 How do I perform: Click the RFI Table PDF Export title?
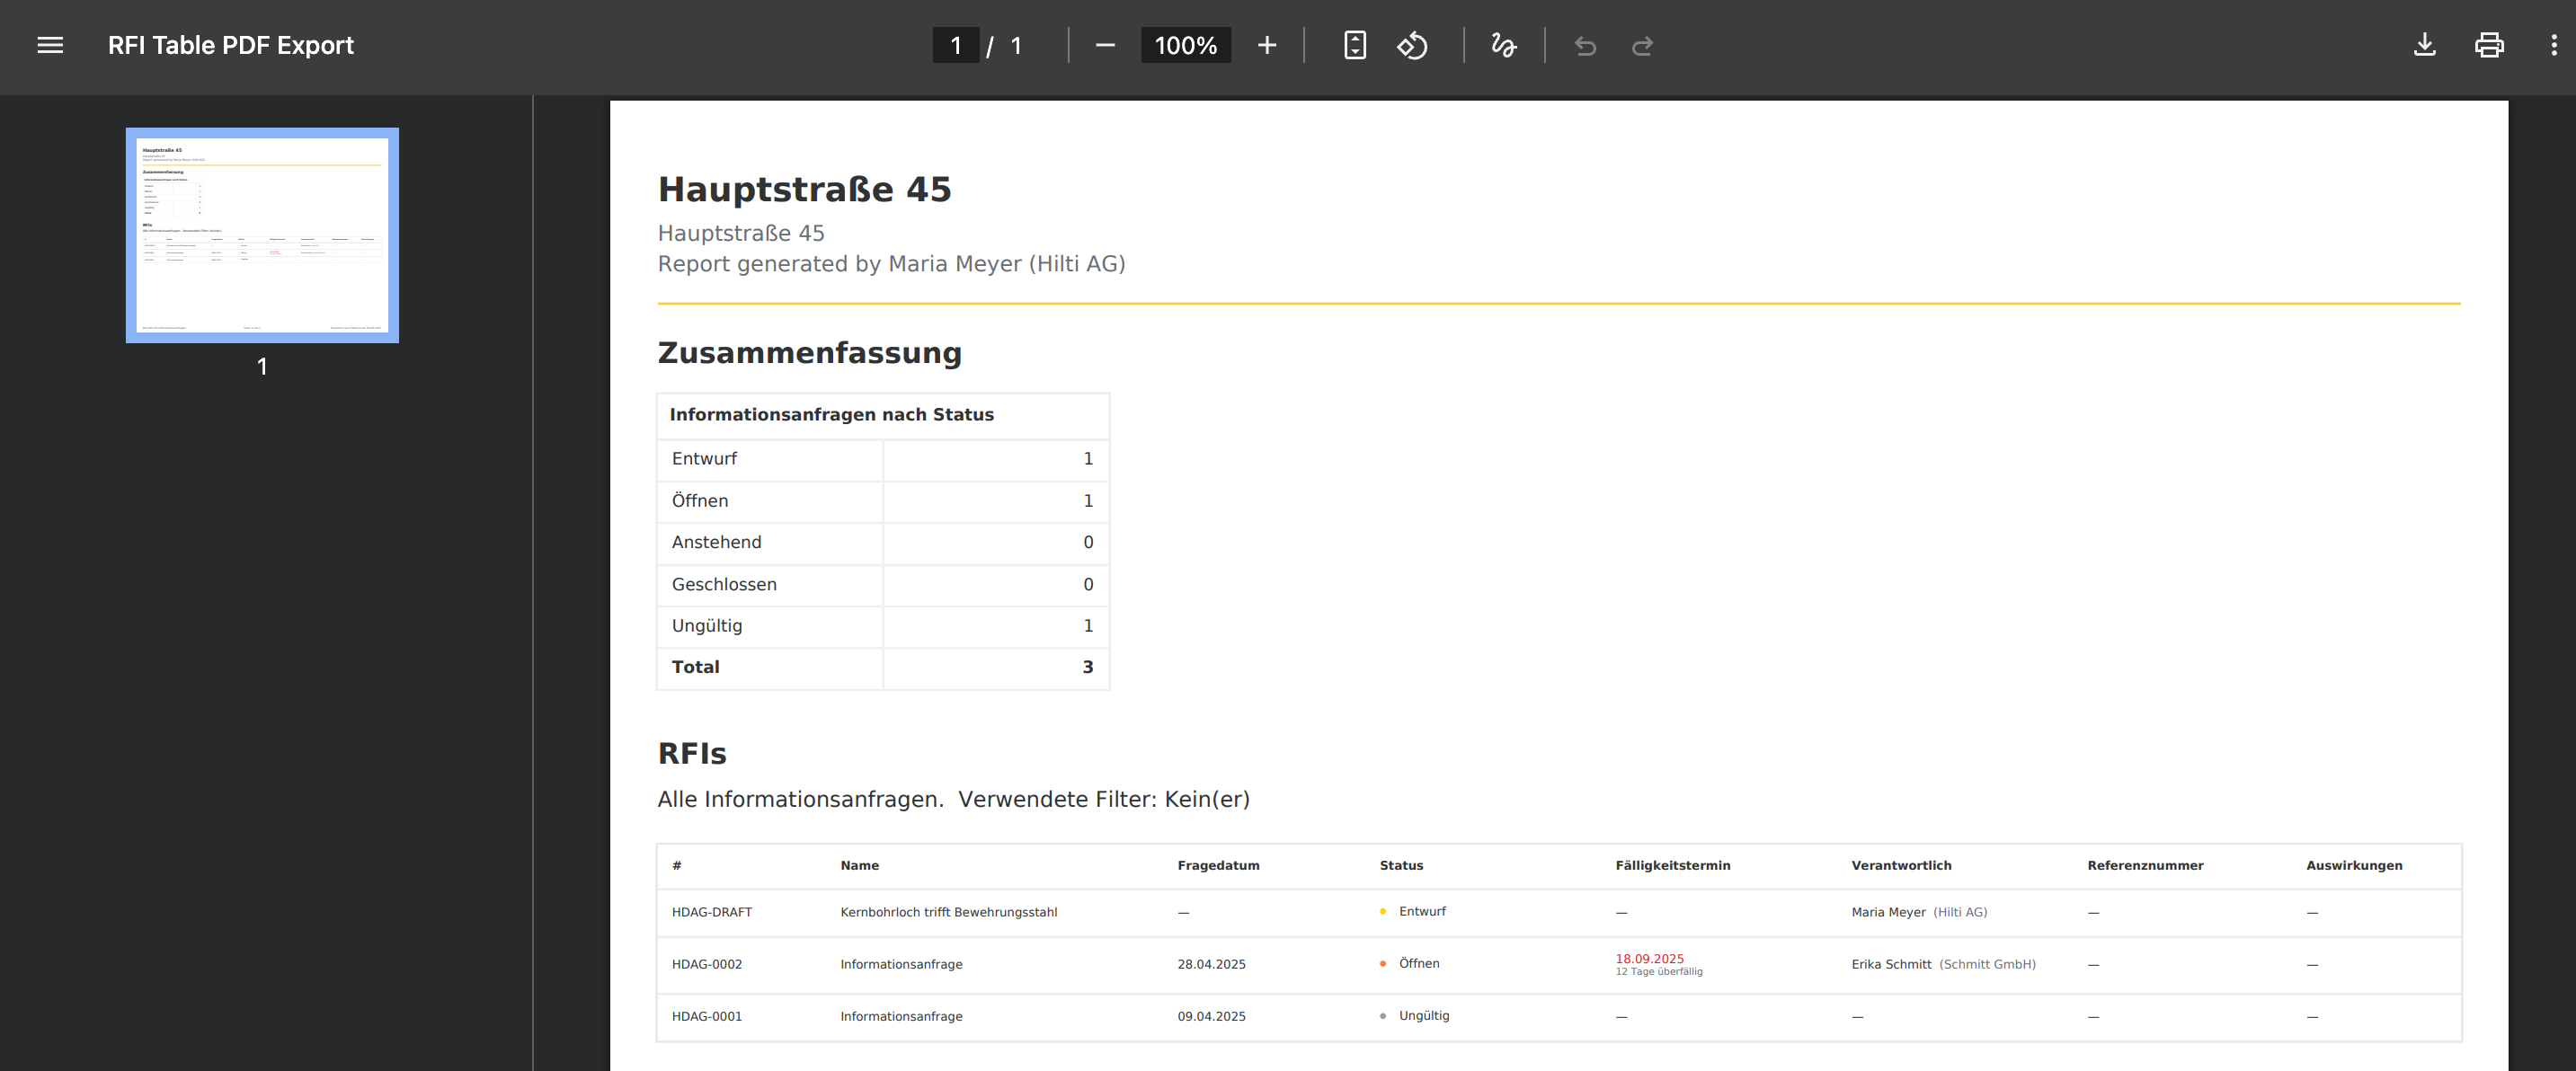tap(230, 45)
